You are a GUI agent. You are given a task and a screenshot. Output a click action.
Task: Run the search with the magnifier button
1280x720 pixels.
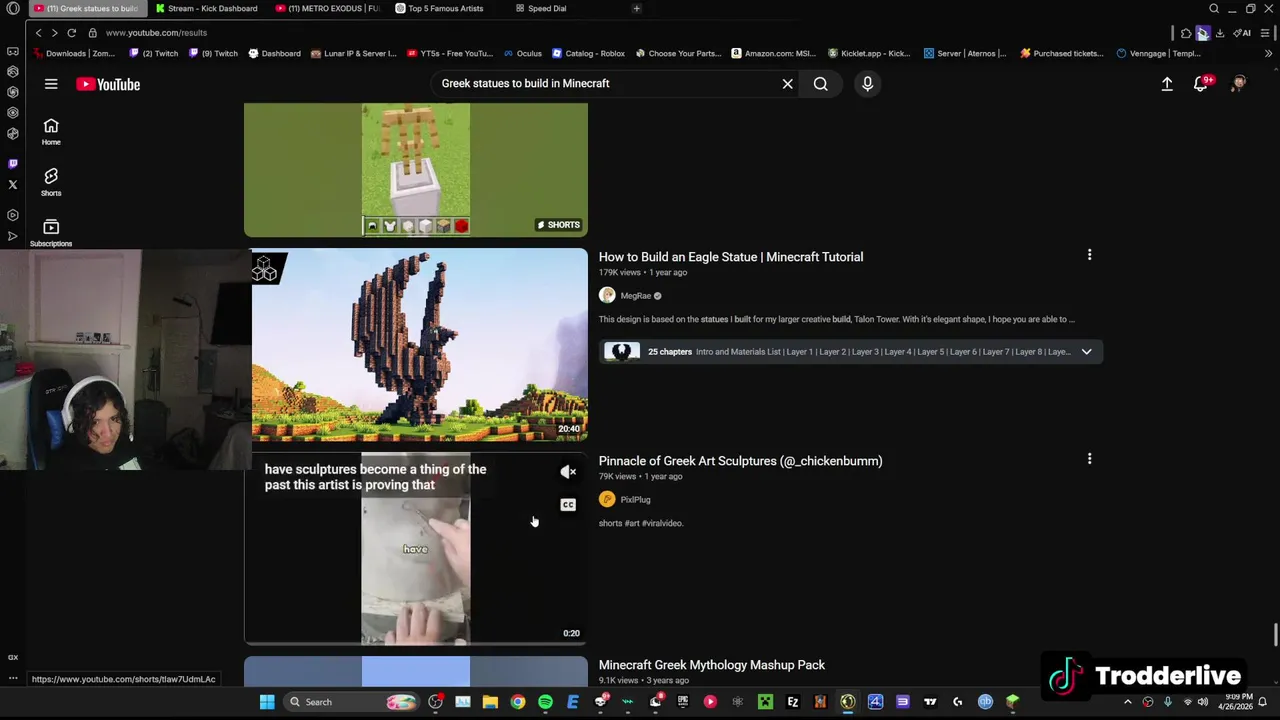[x=820, y=84]
